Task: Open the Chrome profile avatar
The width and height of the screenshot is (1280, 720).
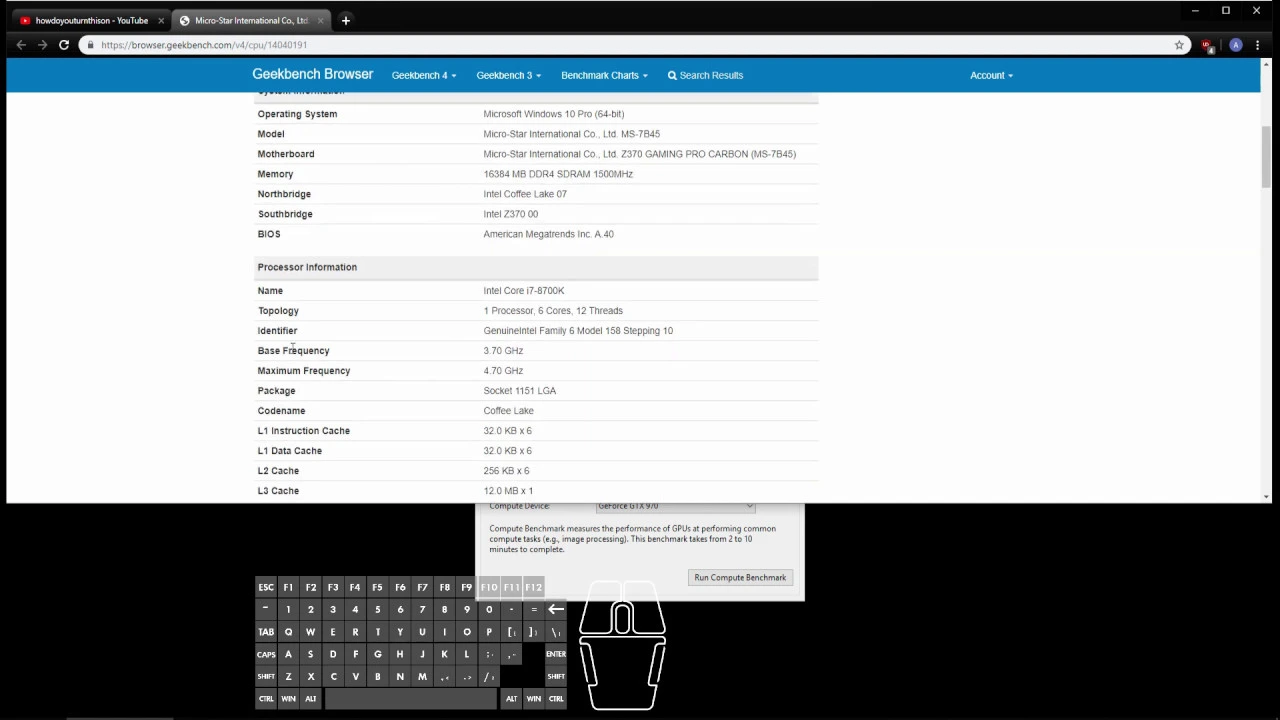Action: click(x=1236, y=45)
